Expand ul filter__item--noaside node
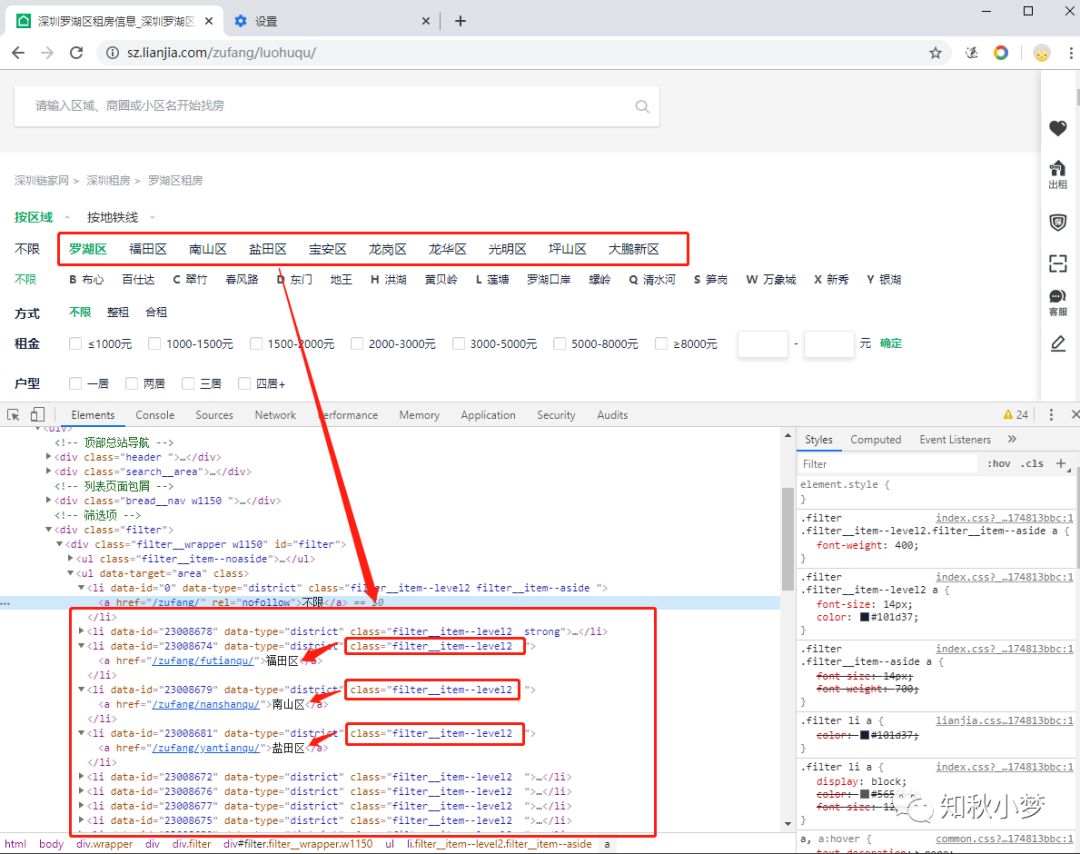The height and width of the screenshot is (854, 1080). pos(70,559)
